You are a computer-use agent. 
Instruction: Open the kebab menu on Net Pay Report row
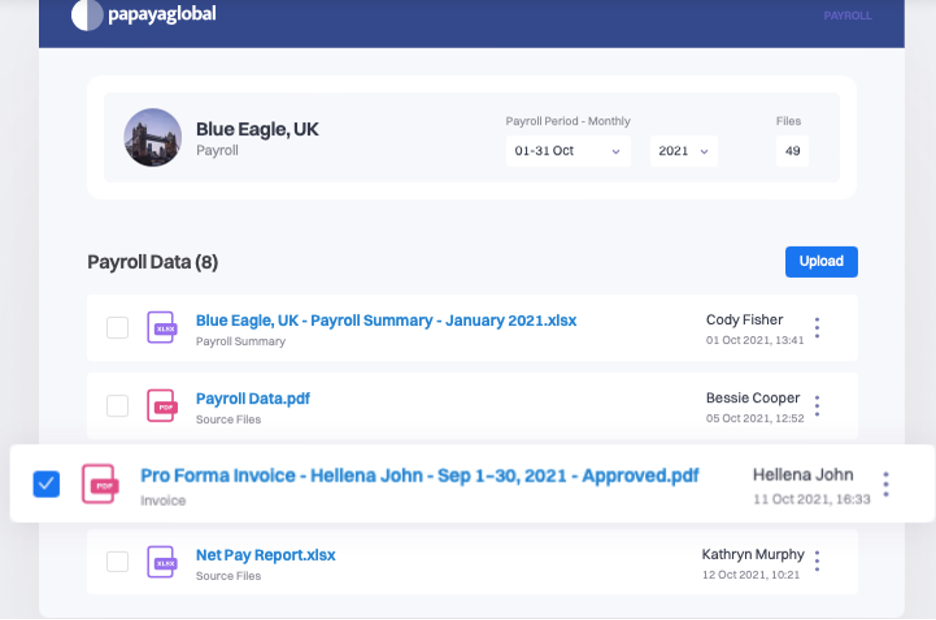point(817,562)
